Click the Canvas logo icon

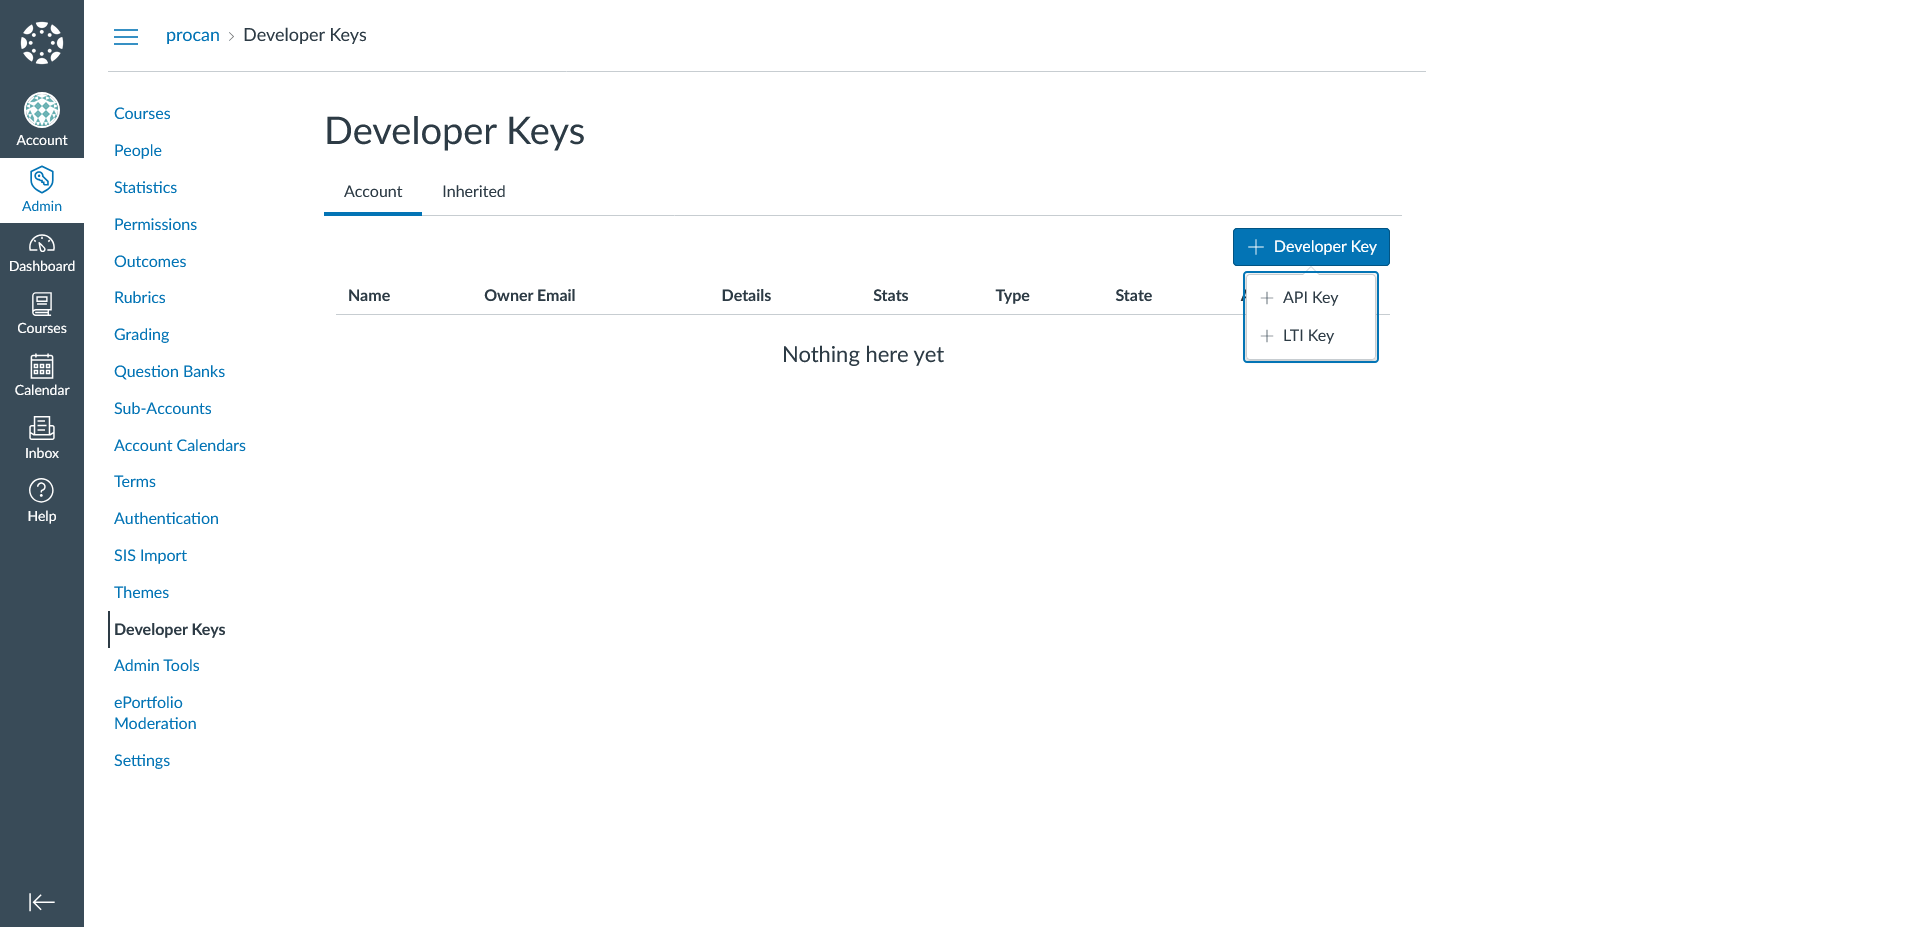(42, 42)
